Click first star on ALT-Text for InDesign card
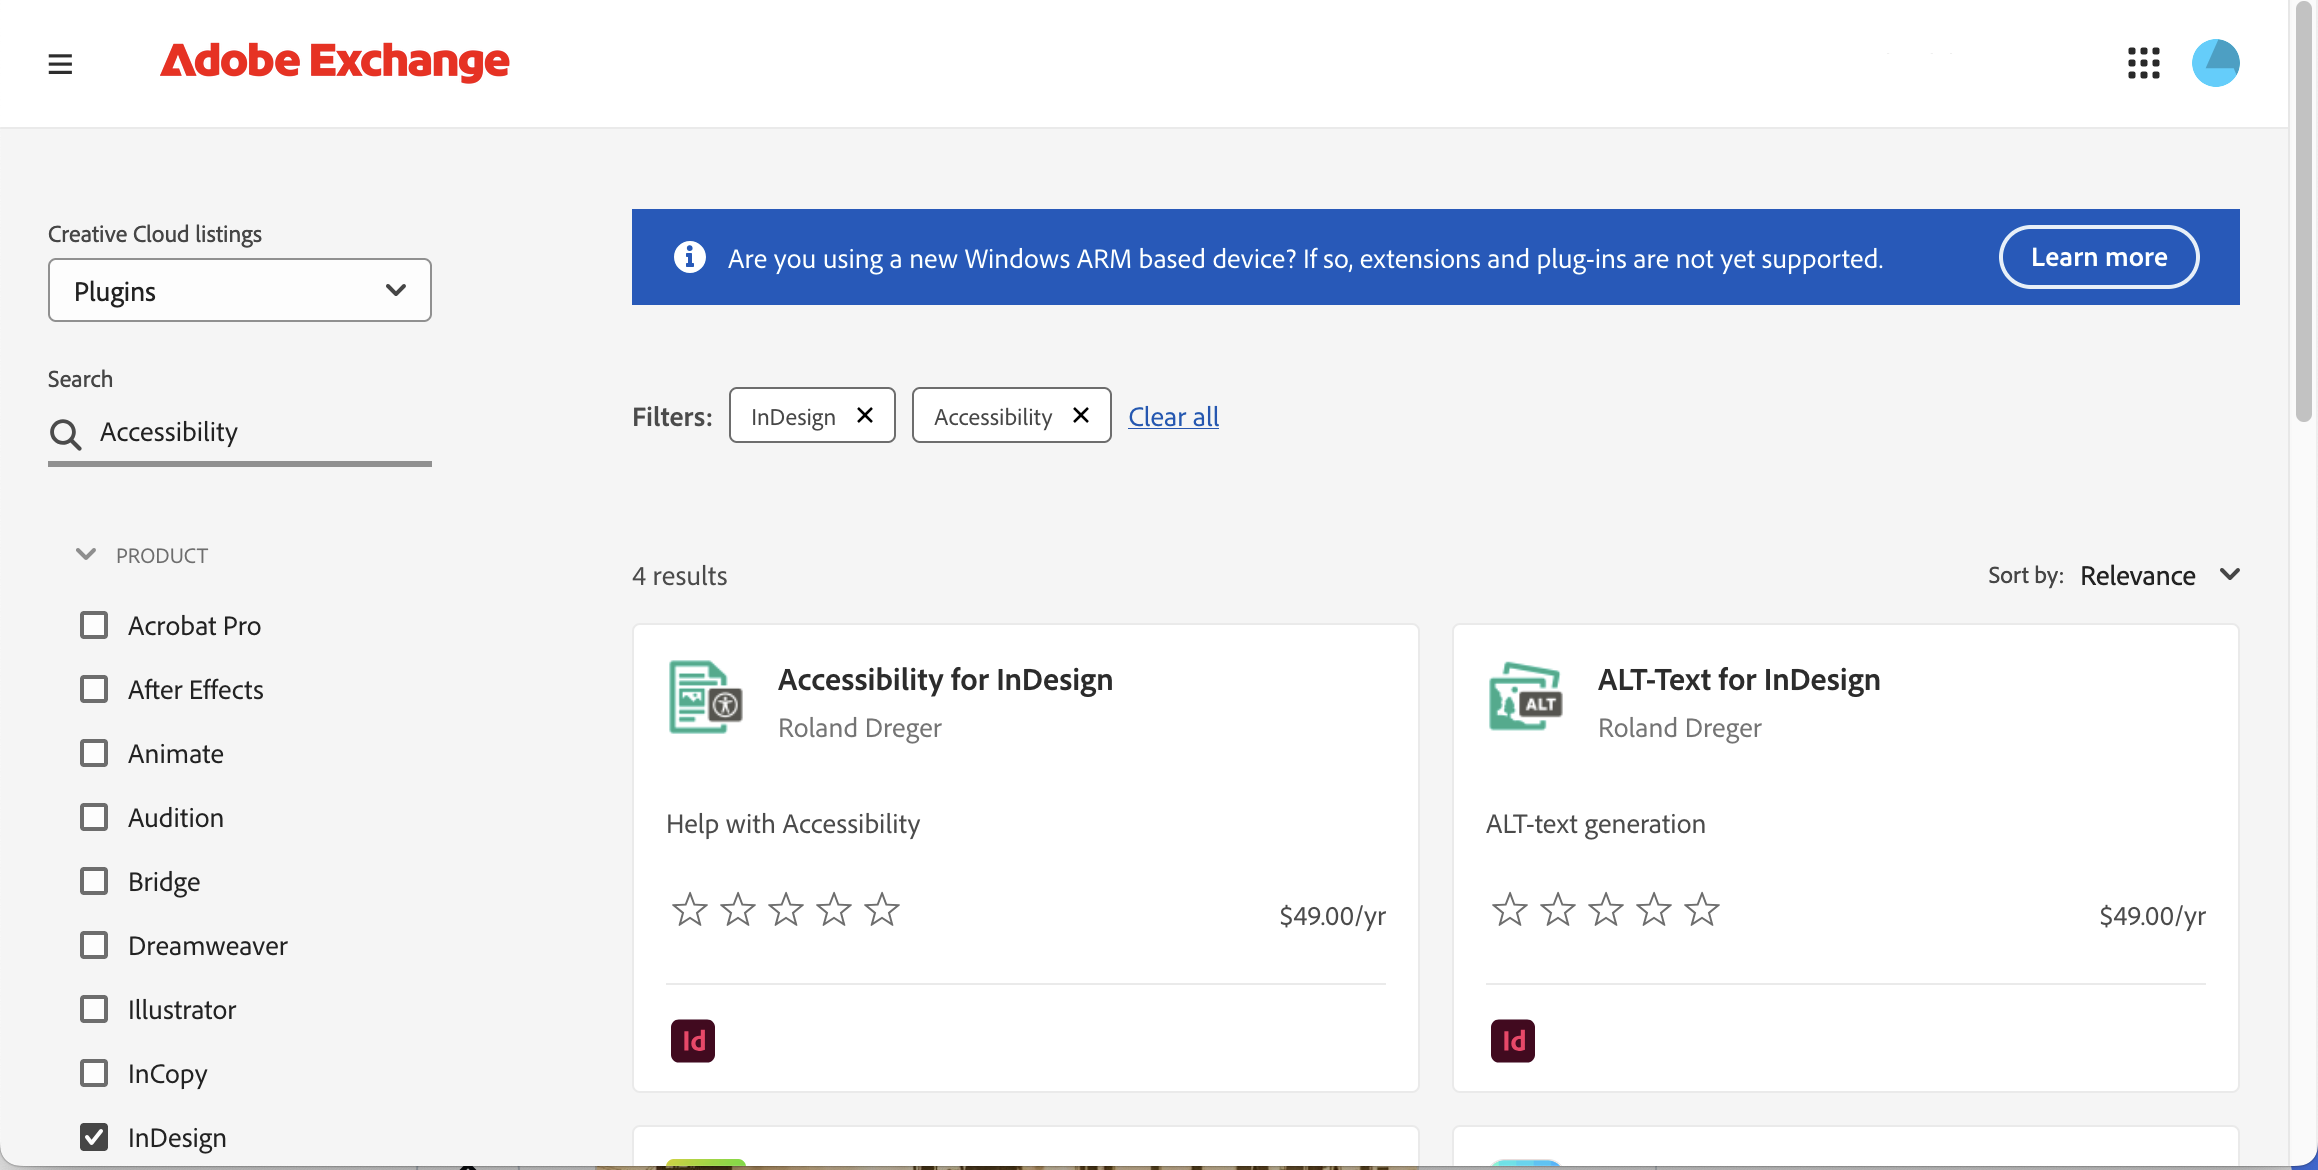The width and height of the screenshot is (2318, 1170). (1510, 910)
